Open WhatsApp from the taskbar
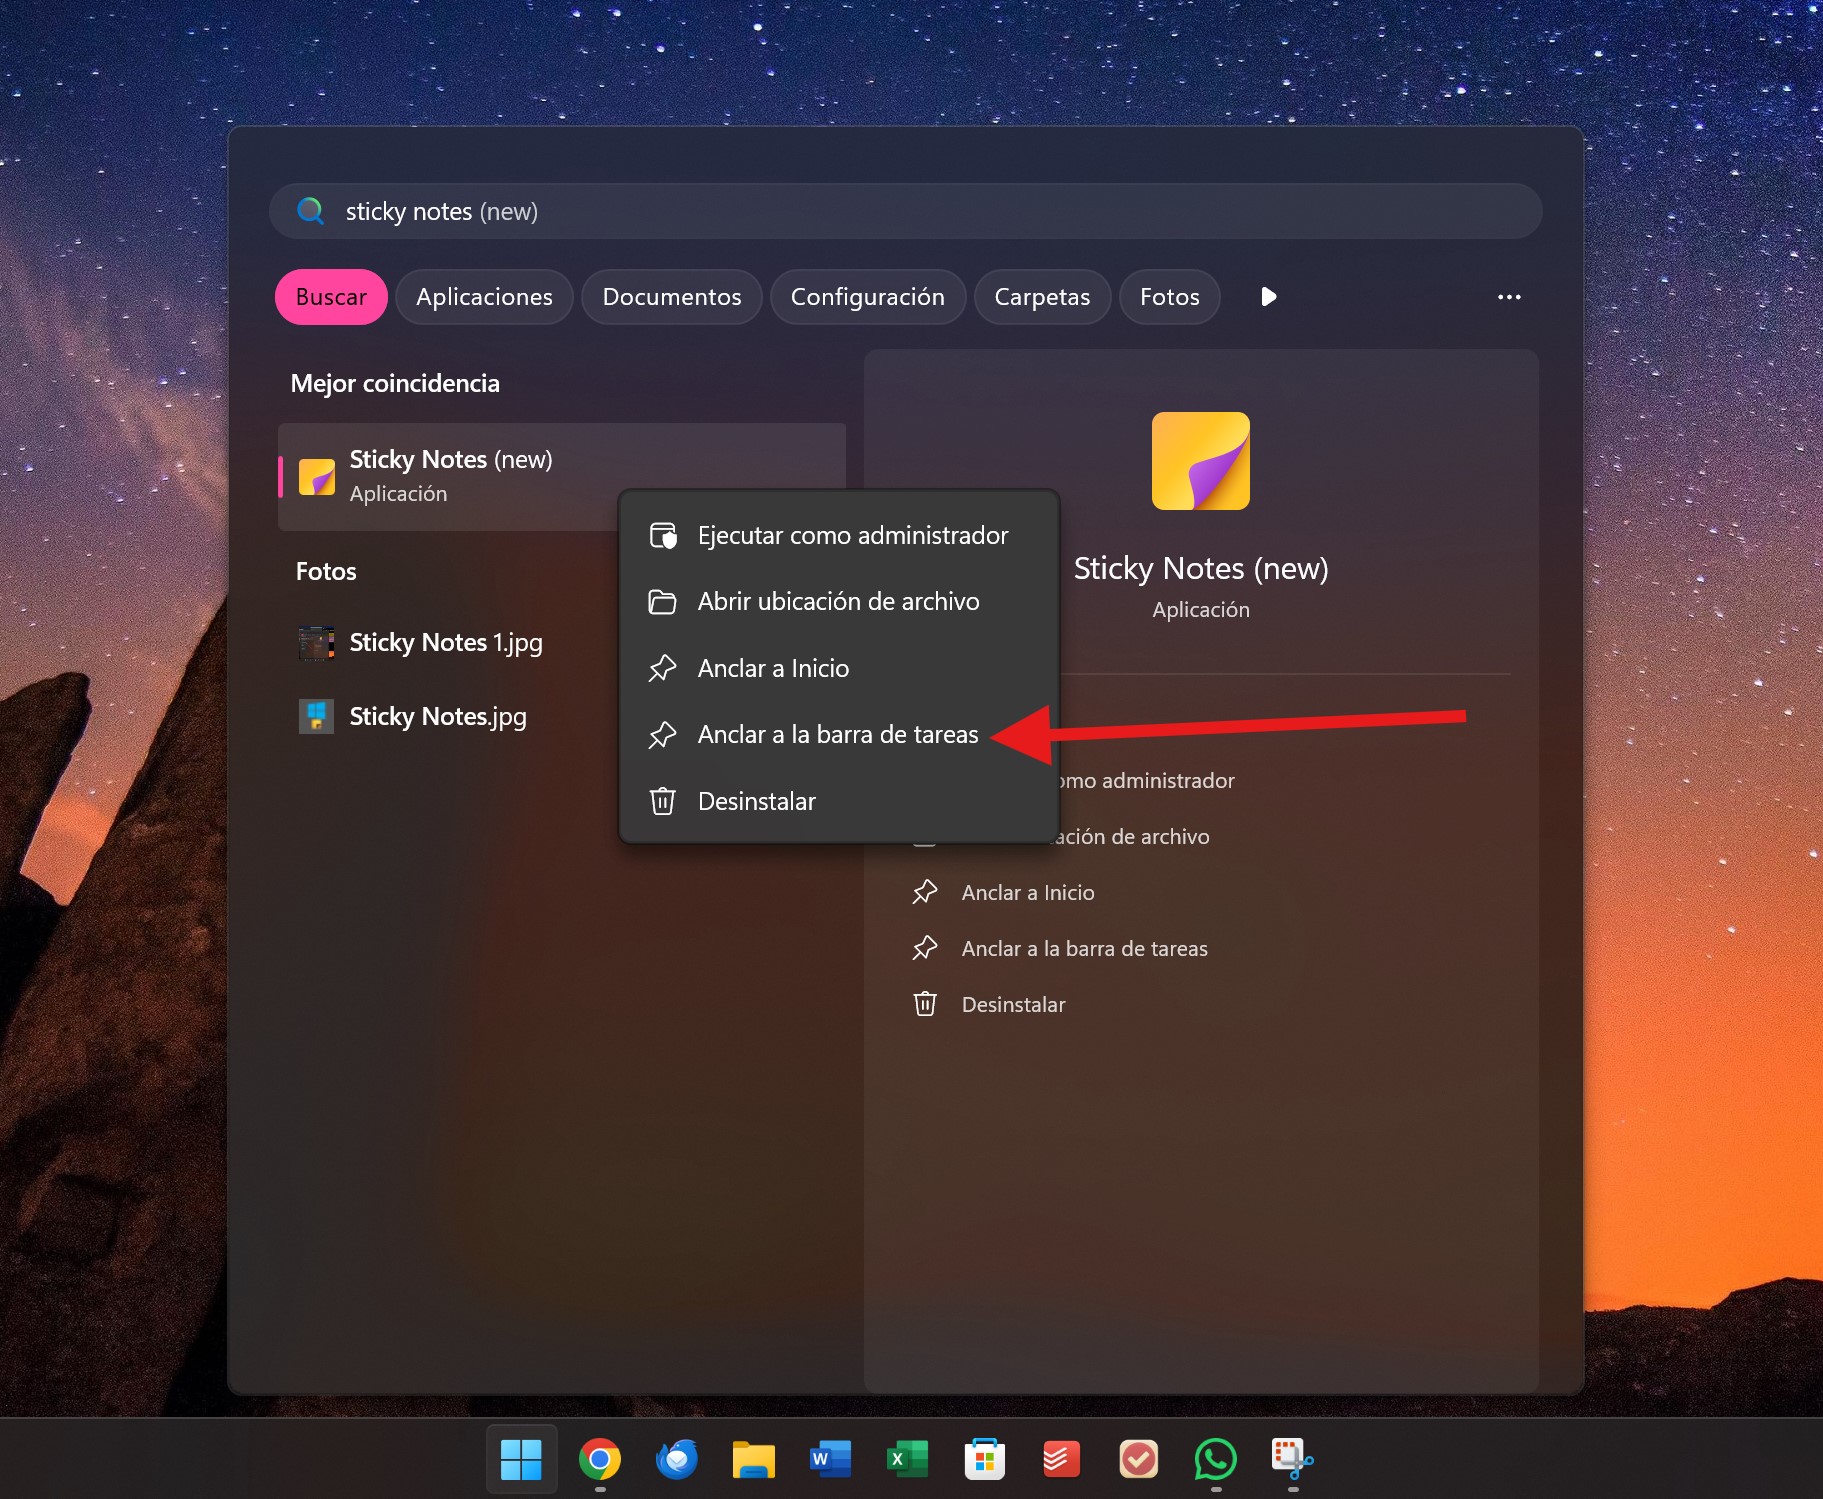The width and height of the screenshot is (1823, 1499). pyautogui.click(x=1215, y=1459)
